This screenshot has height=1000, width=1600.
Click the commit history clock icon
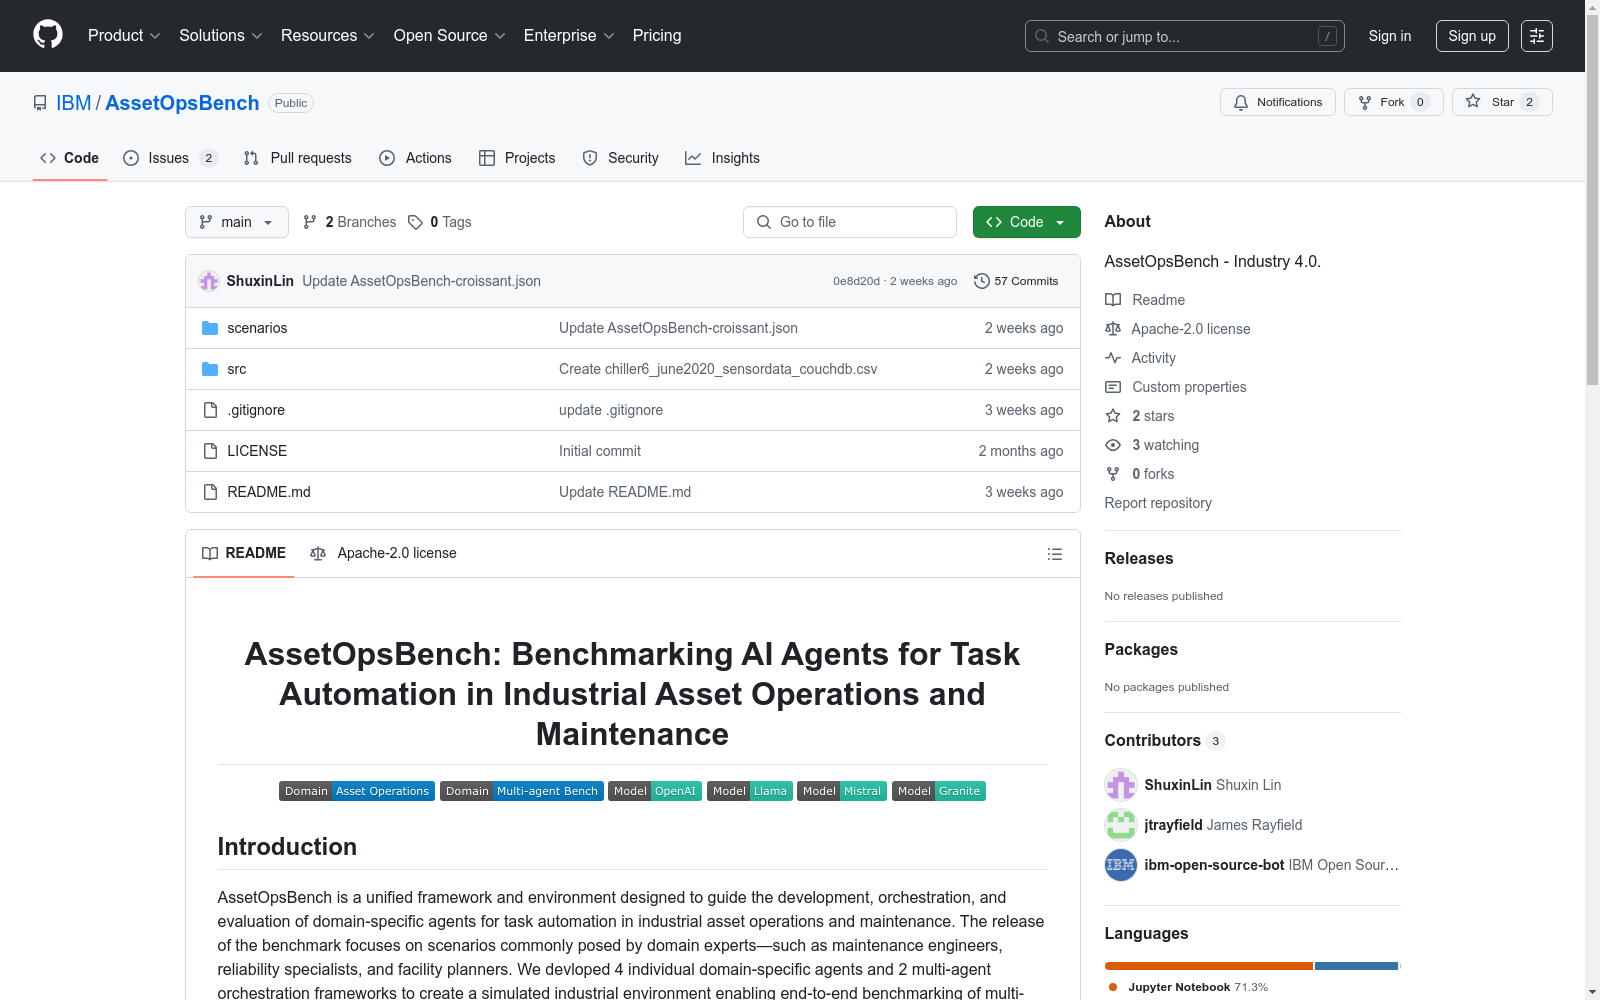pyautogui.click(x=981, y=281)
